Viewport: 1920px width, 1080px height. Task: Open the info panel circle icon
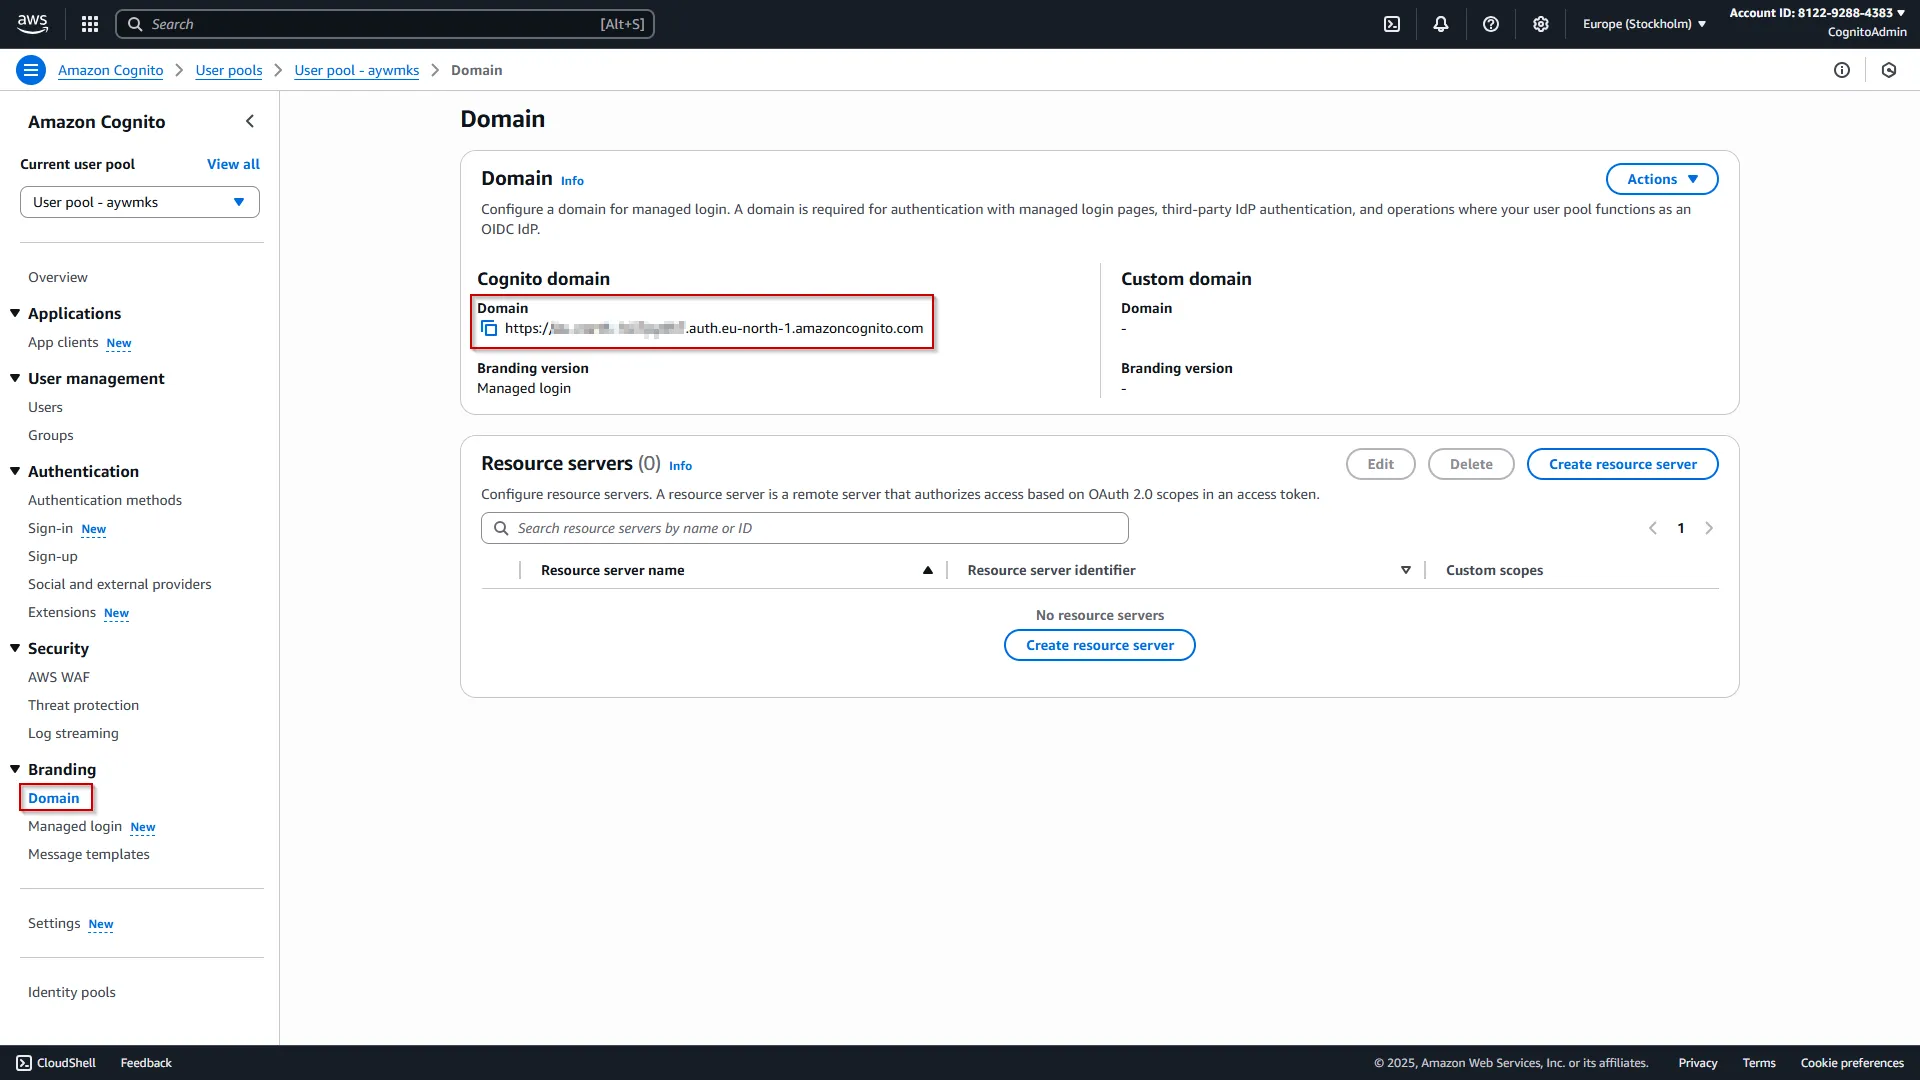coord(1842,70)
